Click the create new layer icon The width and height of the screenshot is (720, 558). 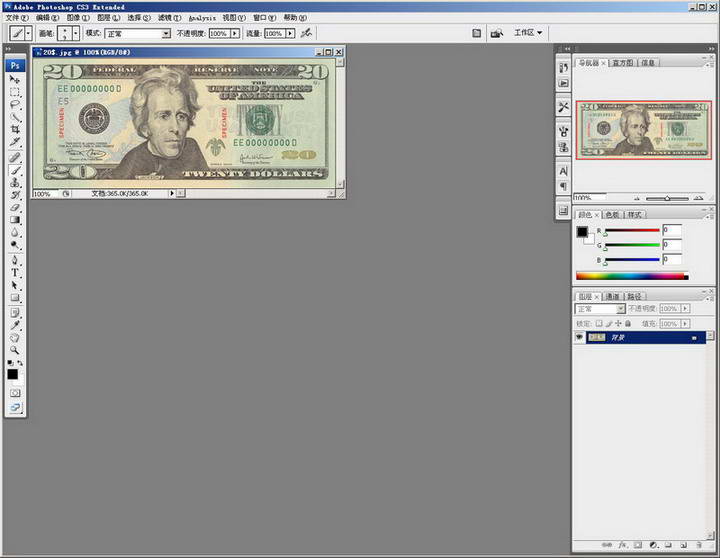685,545
